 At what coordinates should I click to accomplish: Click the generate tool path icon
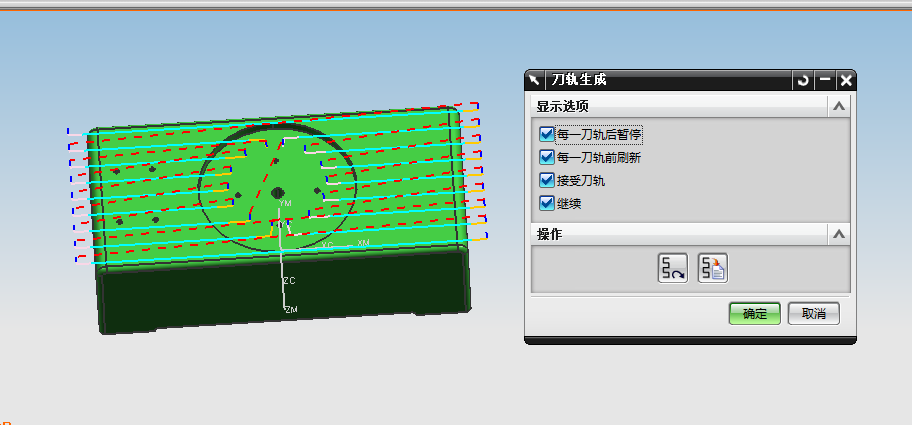(673, 268)
